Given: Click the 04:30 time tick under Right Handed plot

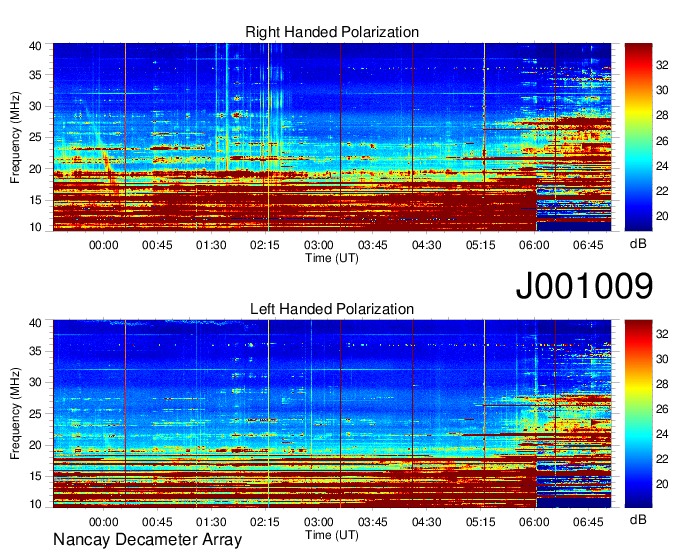Looking at the screenshot, I should [x=426, y=245].
